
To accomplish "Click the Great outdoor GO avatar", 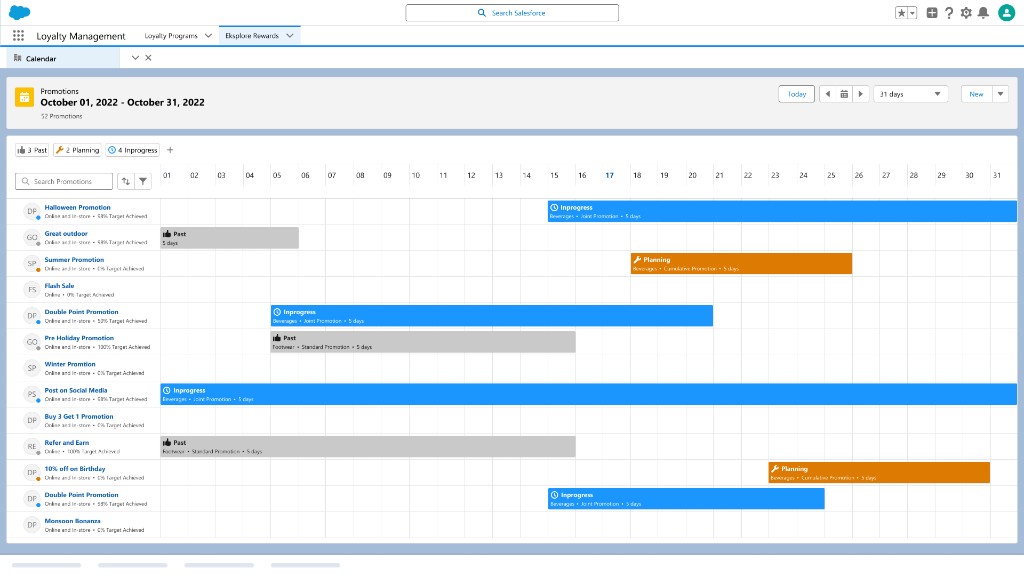I will pos(31,237).
